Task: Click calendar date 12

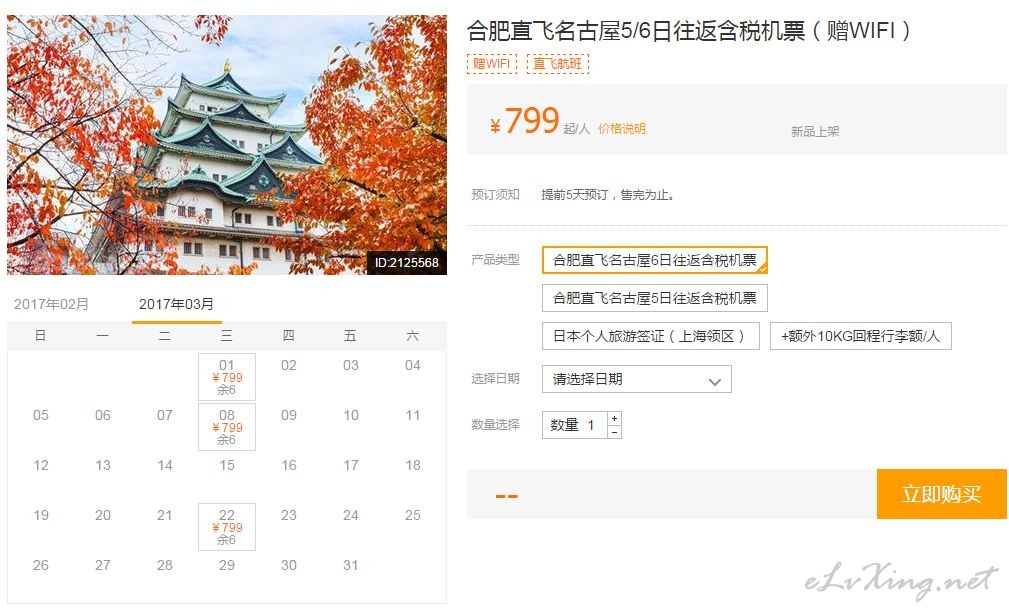Action: 41,465
